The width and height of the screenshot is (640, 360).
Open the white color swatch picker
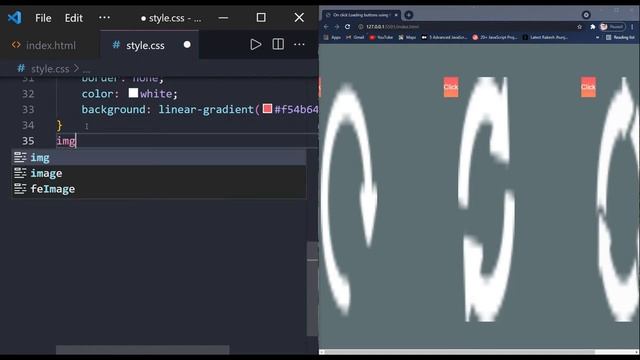coord(133,93)
